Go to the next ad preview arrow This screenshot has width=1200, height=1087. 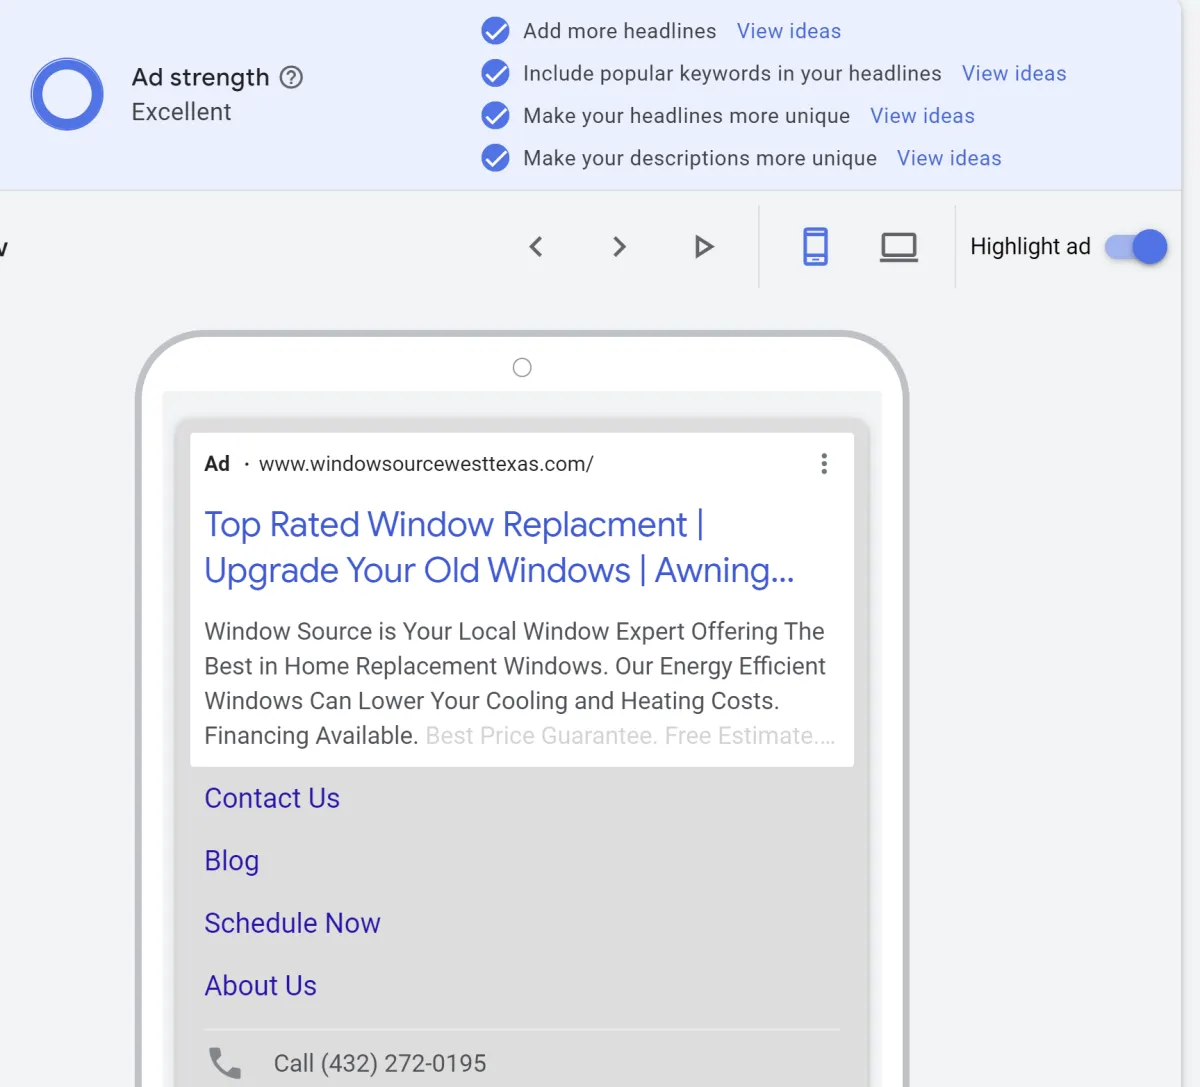(x=619, y=247)
